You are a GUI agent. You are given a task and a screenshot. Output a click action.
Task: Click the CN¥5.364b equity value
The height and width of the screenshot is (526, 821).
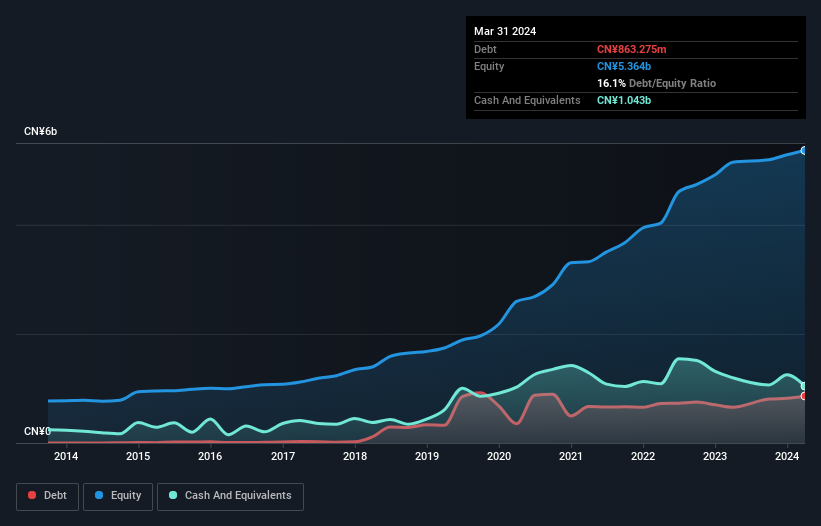coord(624,66)
